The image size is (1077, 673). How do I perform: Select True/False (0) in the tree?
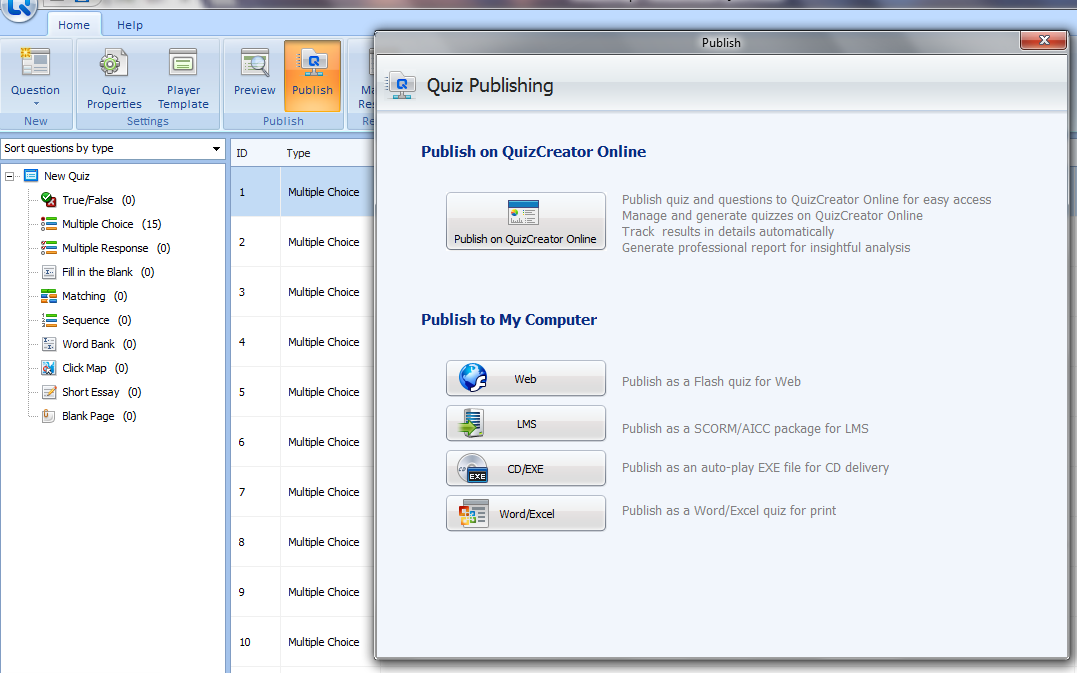pos(99,200)
